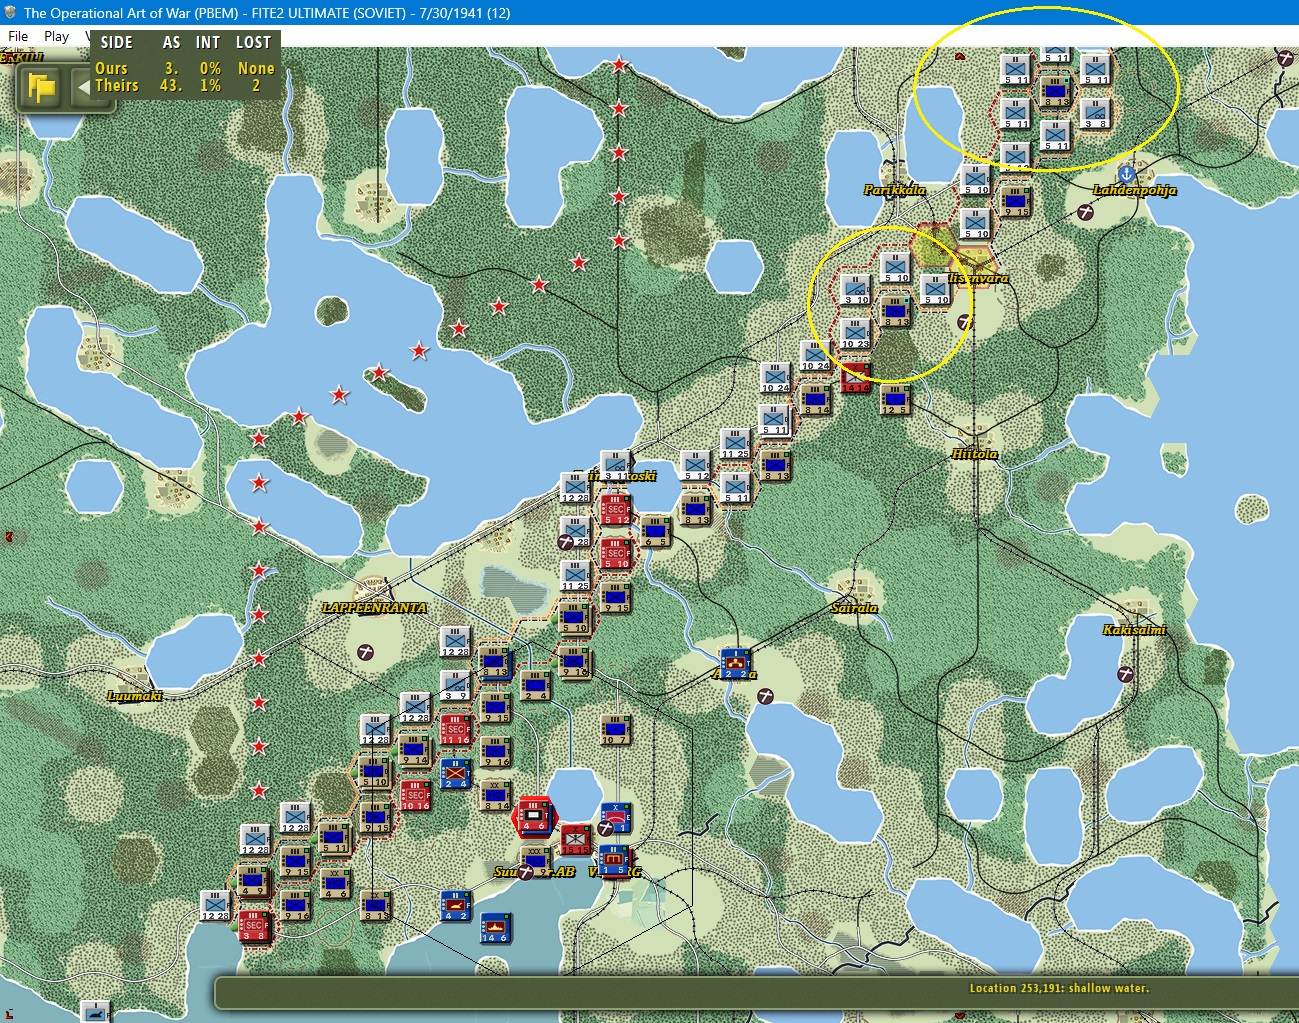
Task: Select the white infantry unit marked 10 23
Action: 855,333
